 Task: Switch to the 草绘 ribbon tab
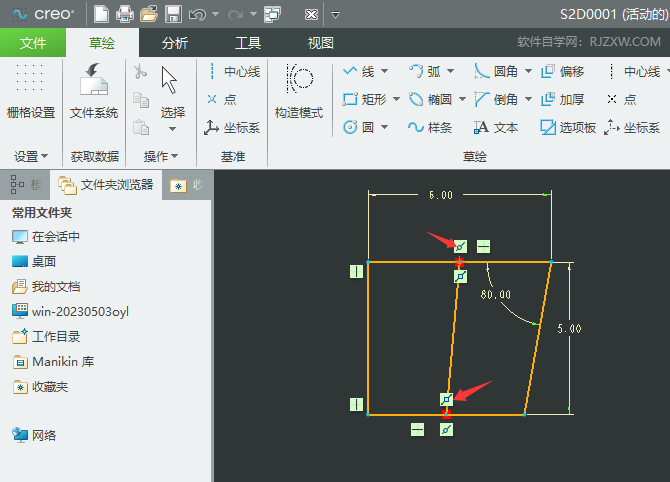point(102,43)
